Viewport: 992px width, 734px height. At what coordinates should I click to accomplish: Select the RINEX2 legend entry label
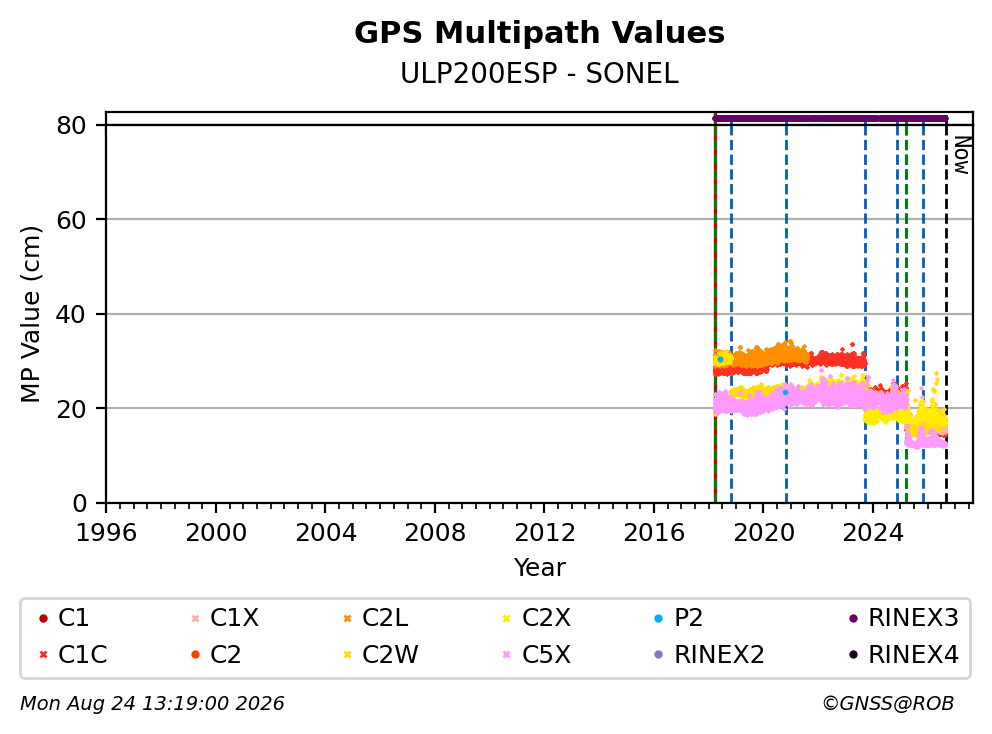click(719, 655)
